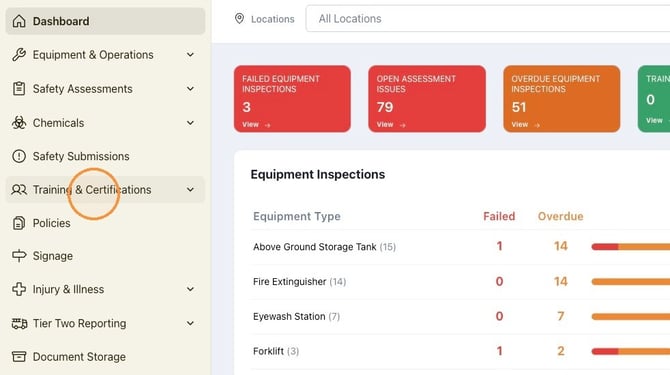The height and width of the screenshot is (375, 670).
Task: Click the Signage signpost icon
Action: click(19, 256)
